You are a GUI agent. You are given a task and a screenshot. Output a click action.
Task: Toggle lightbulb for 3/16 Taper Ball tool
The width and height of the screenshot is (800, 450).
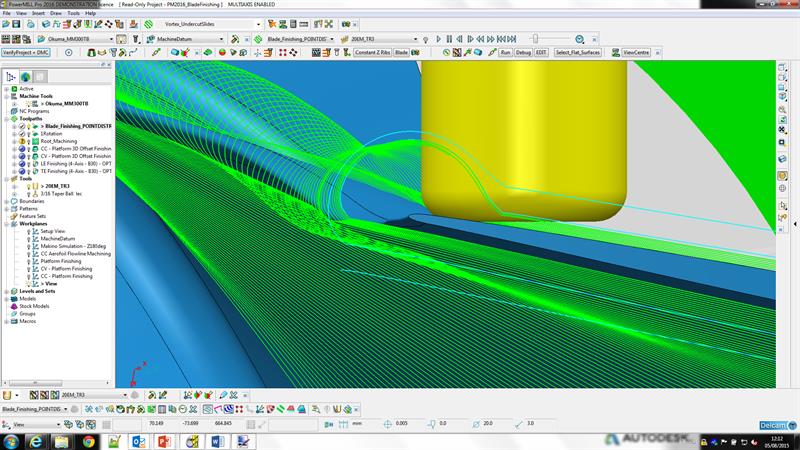29,194
